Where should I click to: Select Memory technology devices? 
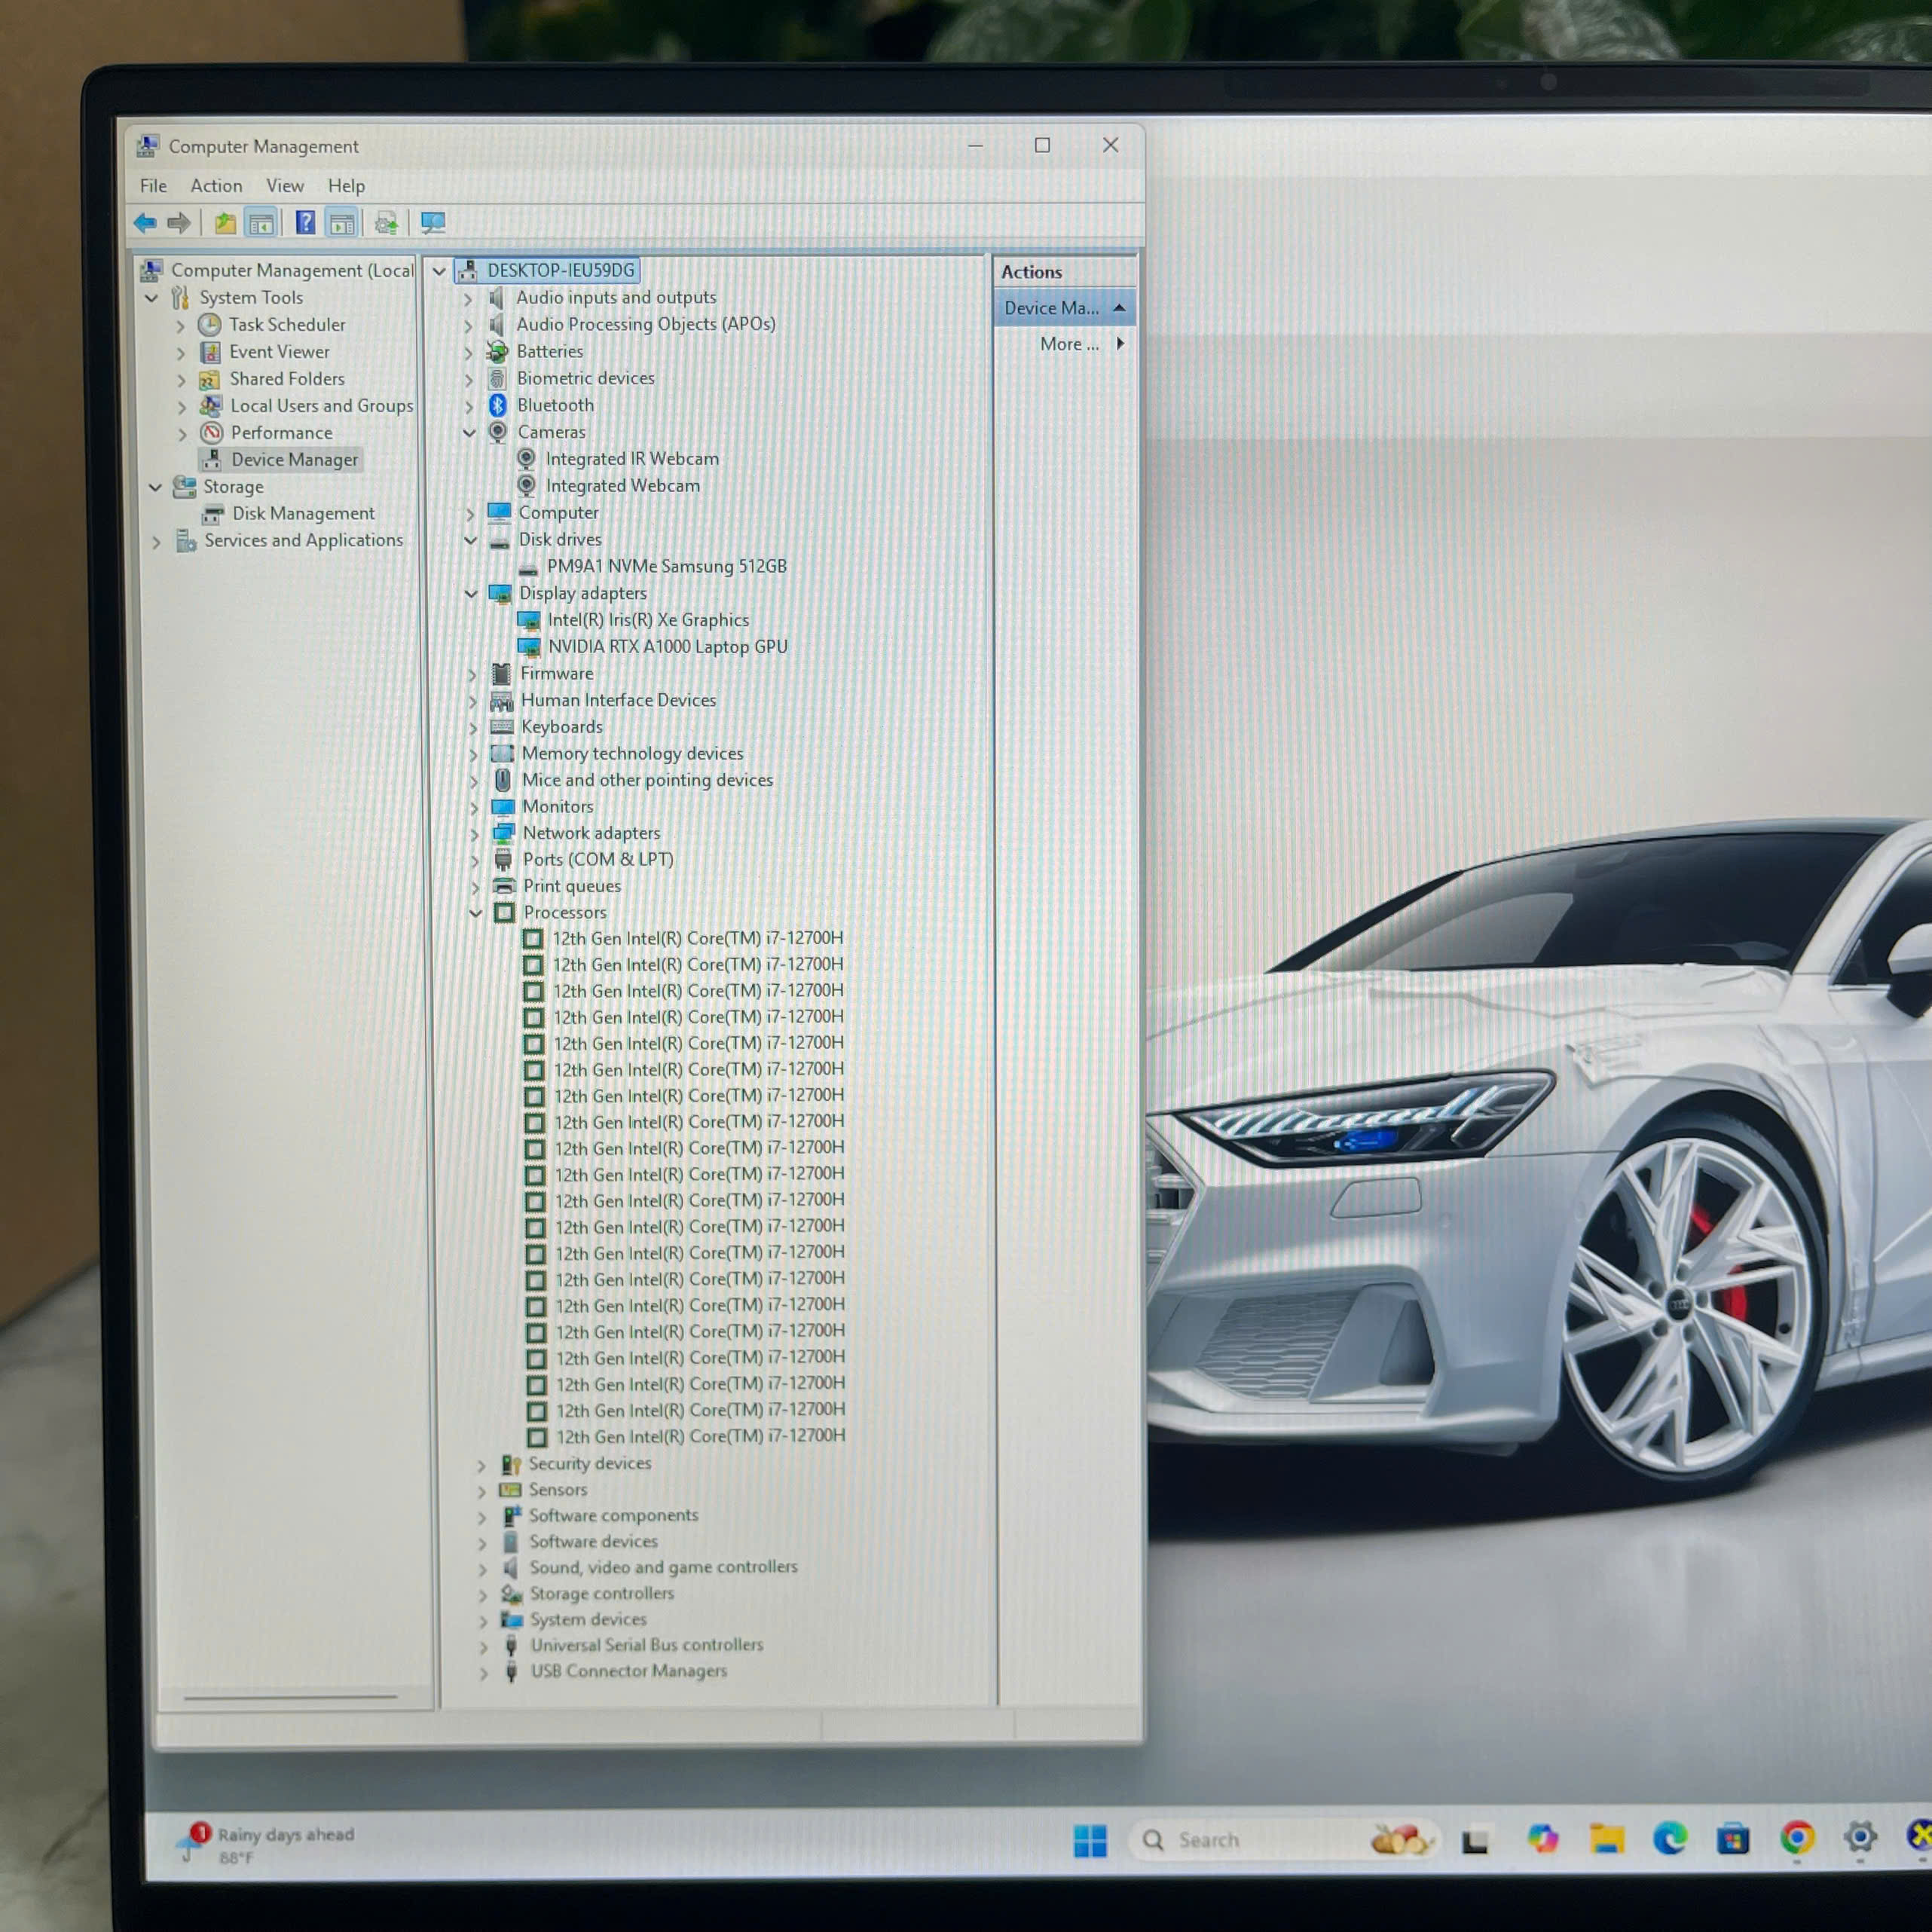(632, 753)
